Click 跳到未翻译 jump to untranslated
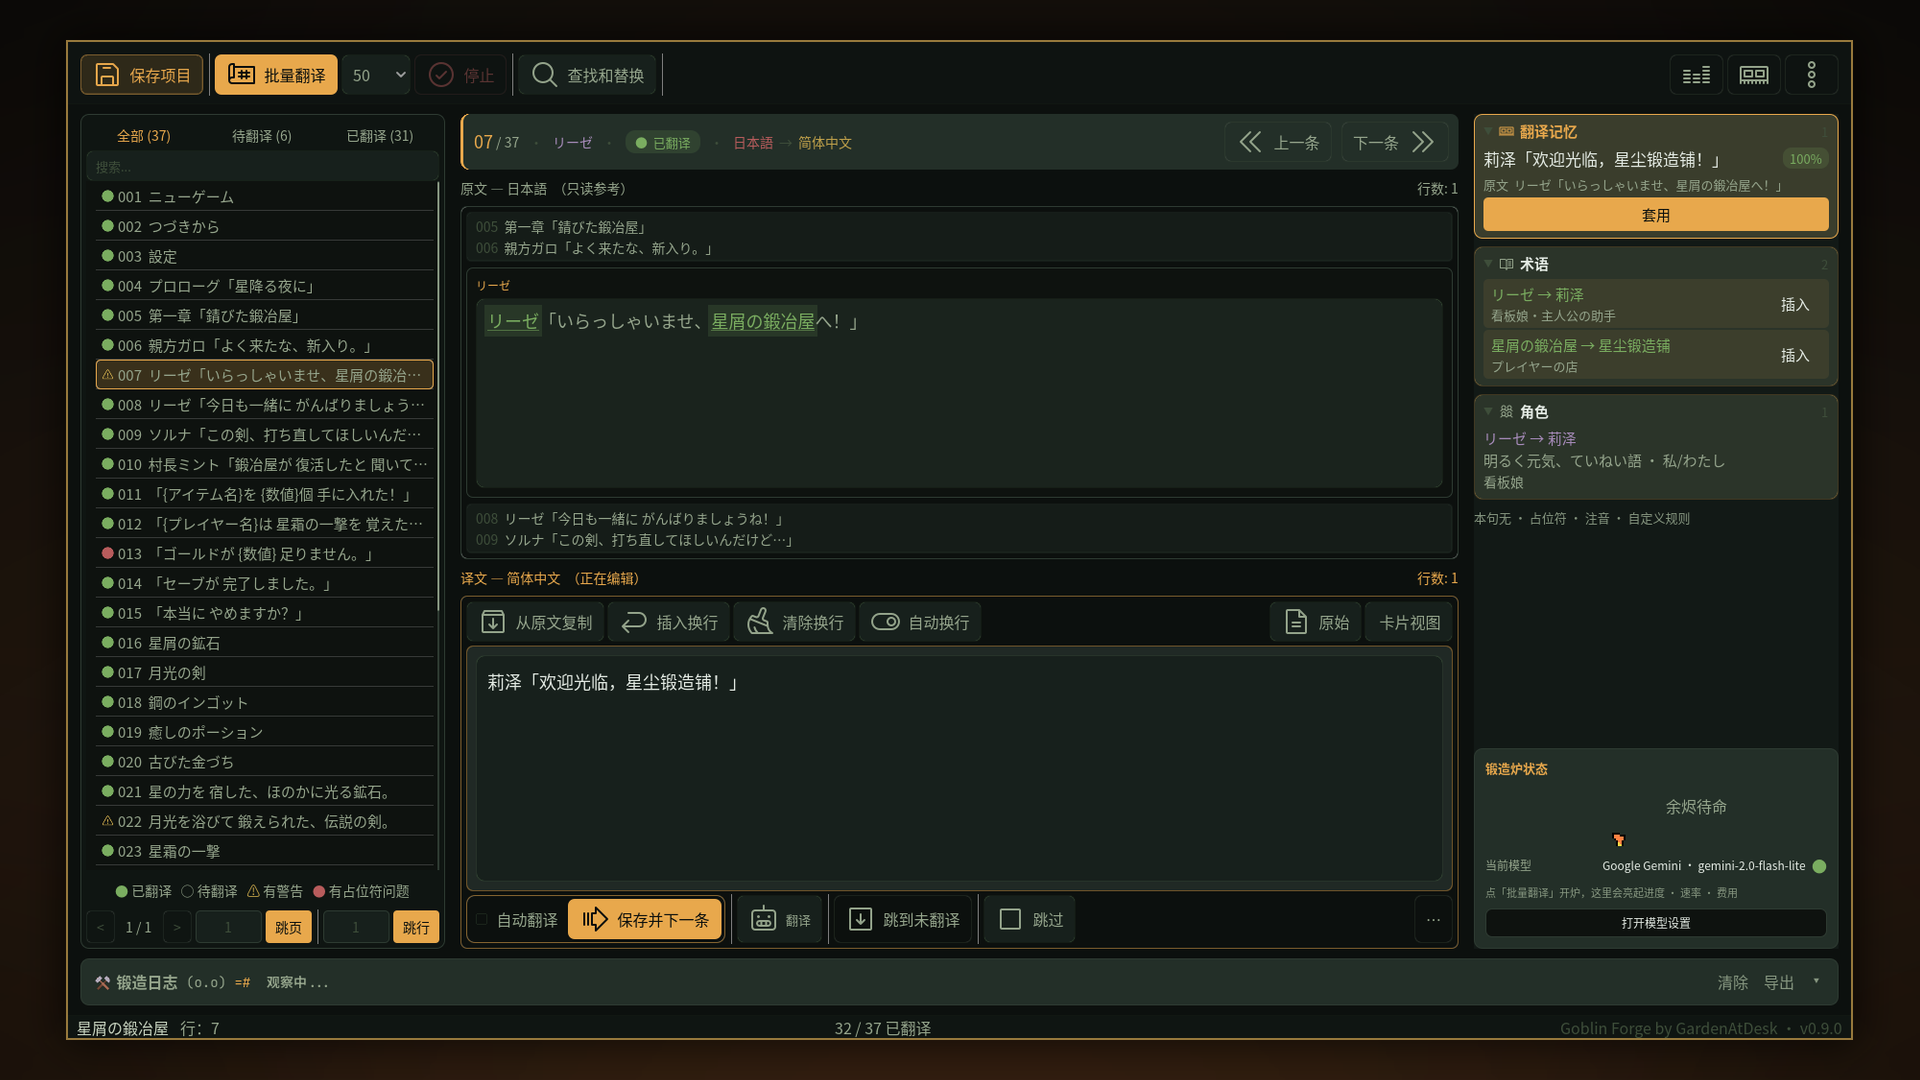The height and width of the screenshot is (1080, 1920). pos(904,919)
